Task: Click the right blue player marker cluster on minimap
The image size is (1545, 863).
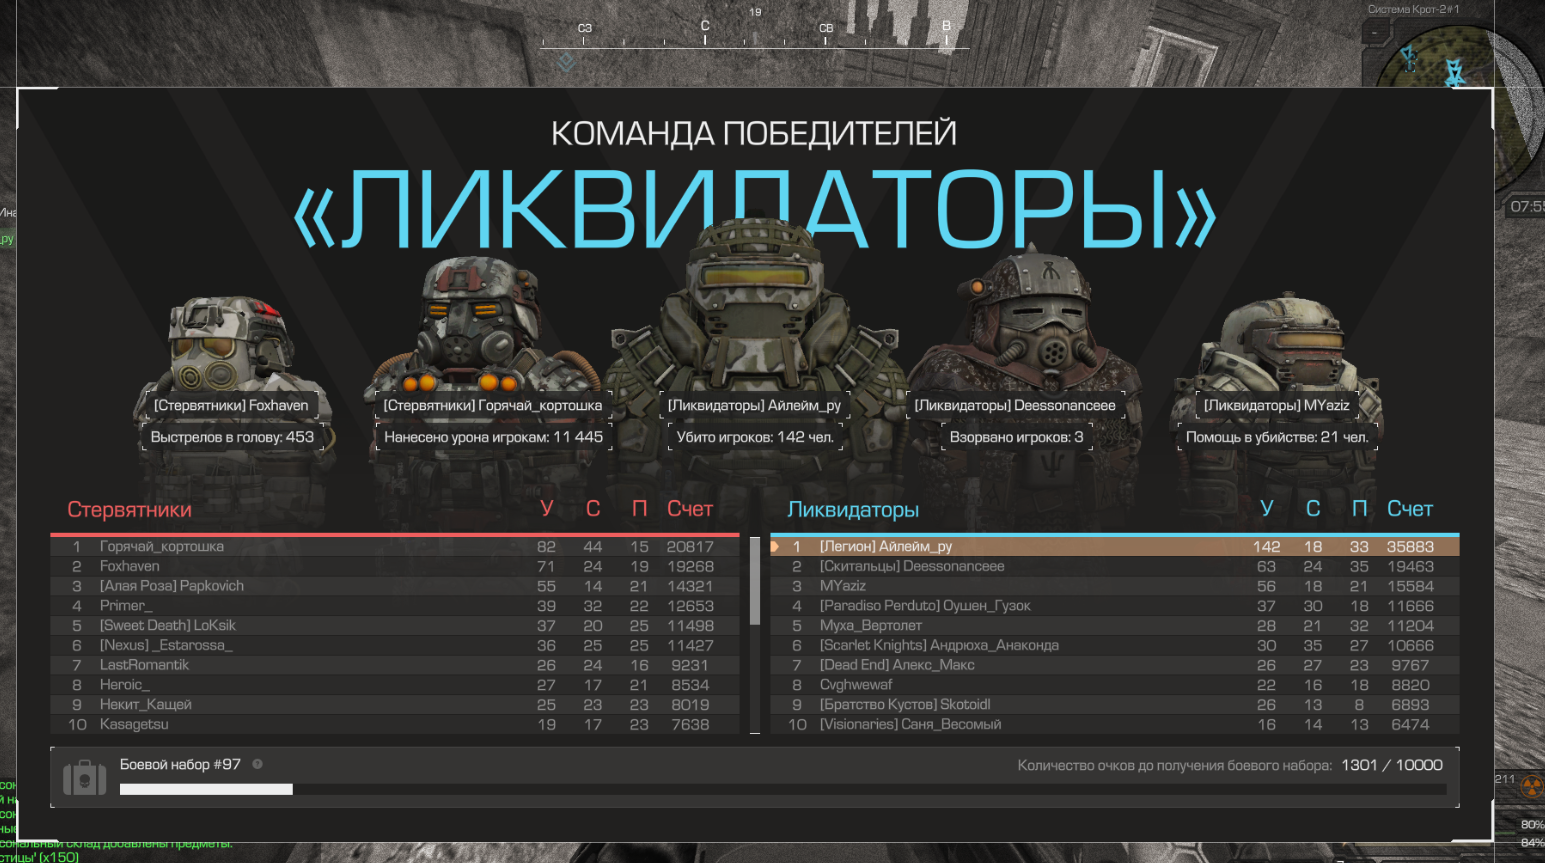Action: [x=1454, y=72]
